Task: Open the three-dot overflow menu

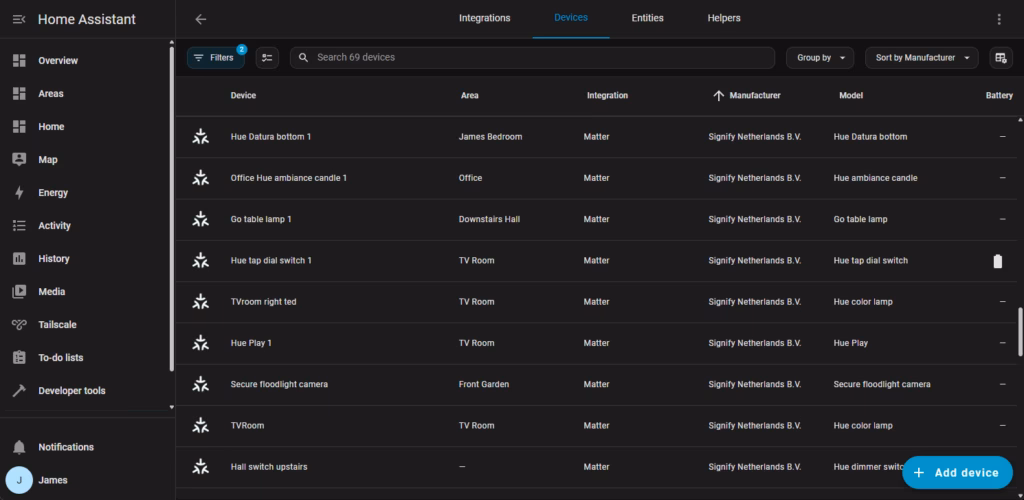Action: click(998, 19)
